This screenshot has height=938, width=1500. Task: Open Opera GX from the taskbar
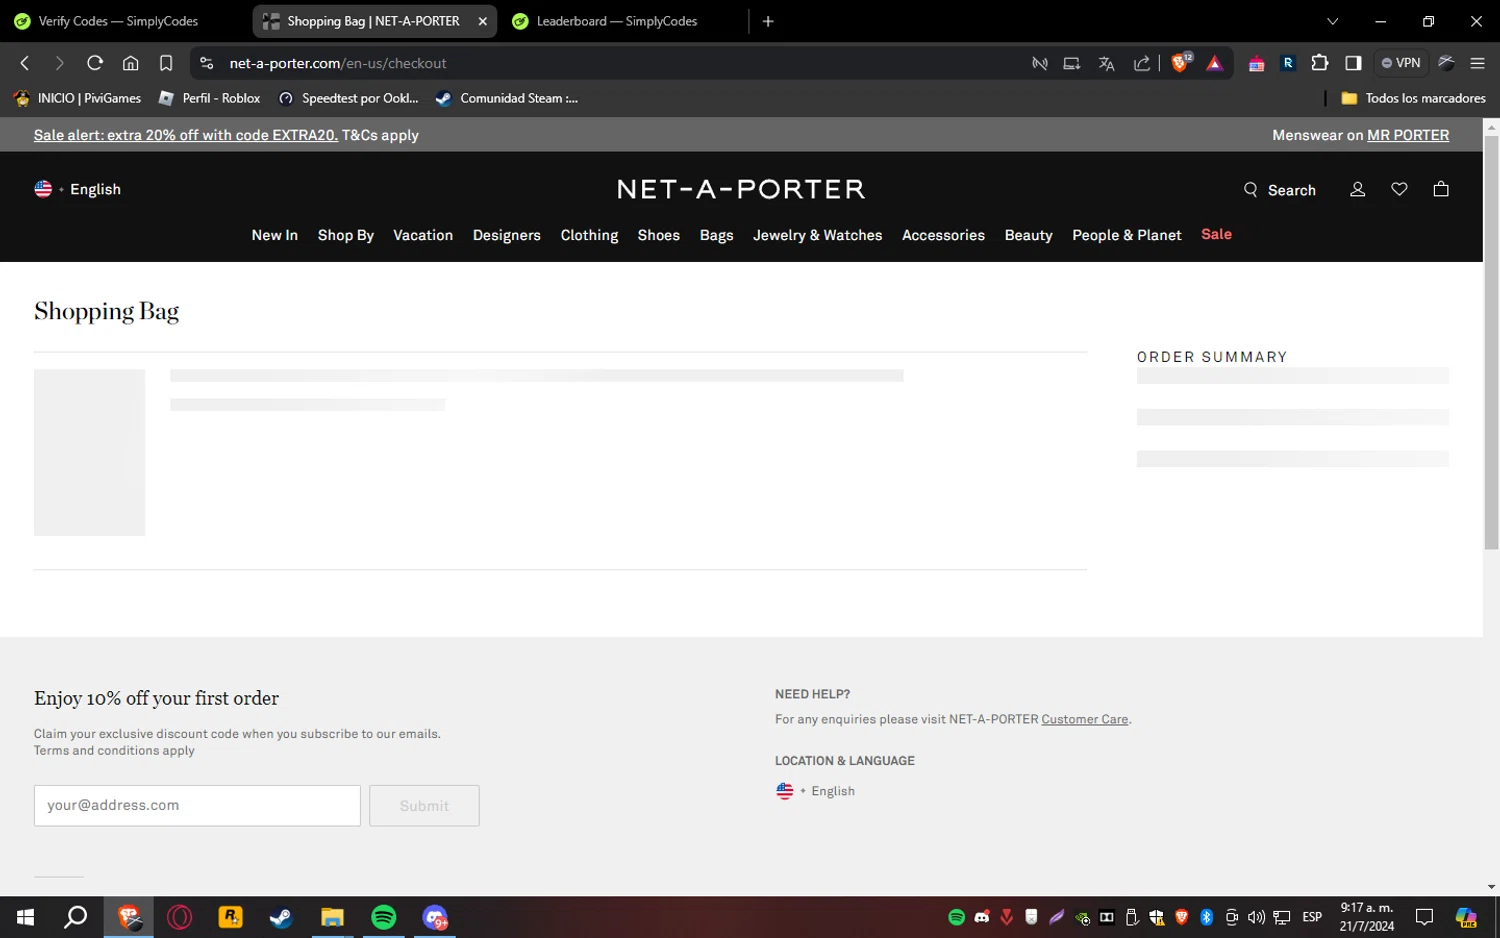pos(179,917)
